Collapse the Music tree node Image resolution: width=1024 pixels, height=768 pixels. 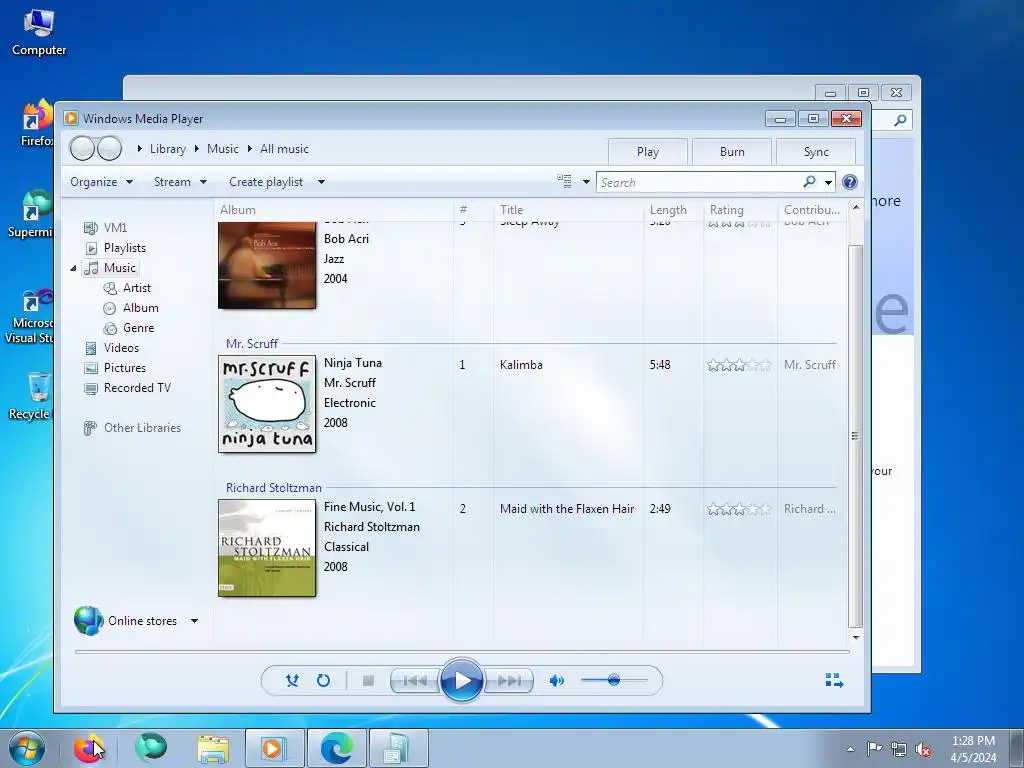[73, 268]
